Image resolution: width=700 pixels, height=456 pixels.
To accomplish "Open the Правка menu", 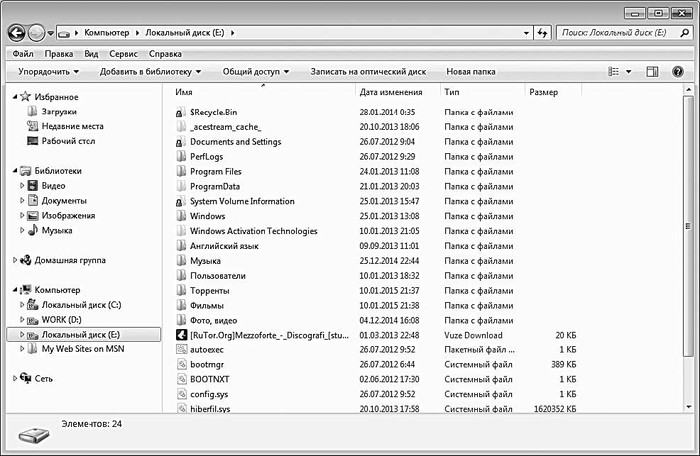I will point(58,54).
